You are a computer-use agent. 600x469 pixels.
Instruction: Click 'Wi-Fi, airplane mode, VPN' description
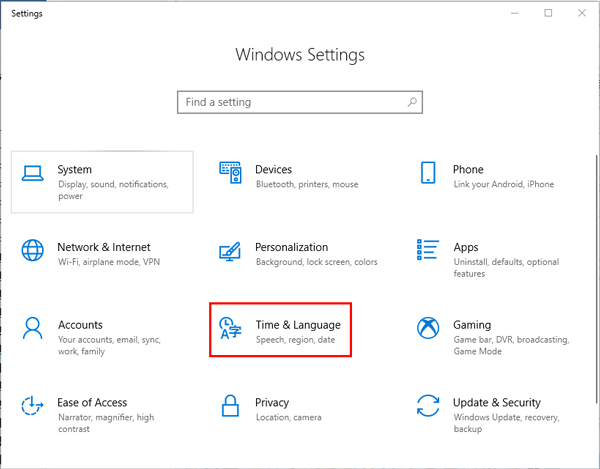(x=109, y=262)
